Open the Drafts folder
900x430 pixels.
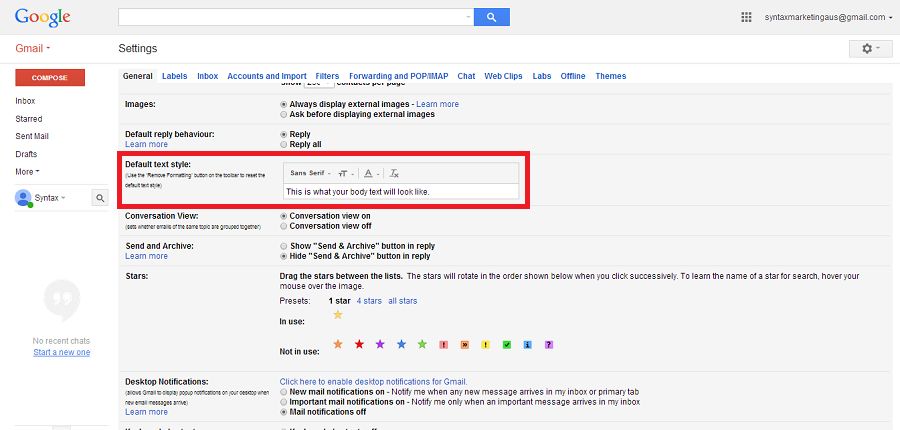(x=26, y=154)
